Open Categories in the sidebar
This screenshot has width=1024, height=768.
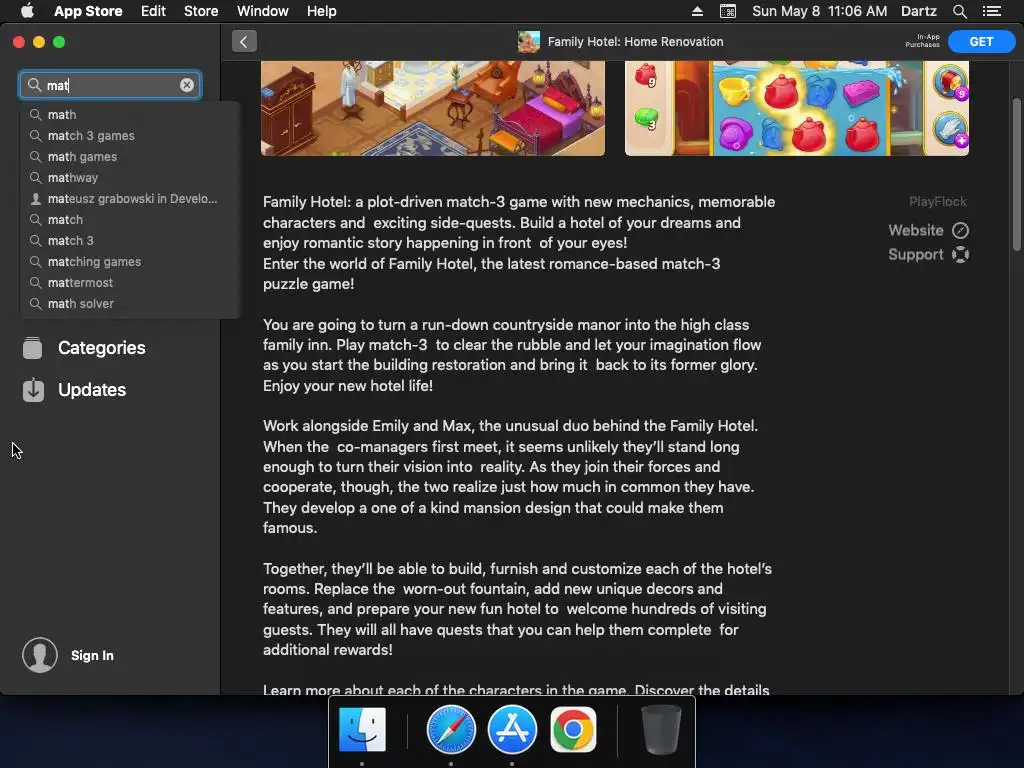101,348
